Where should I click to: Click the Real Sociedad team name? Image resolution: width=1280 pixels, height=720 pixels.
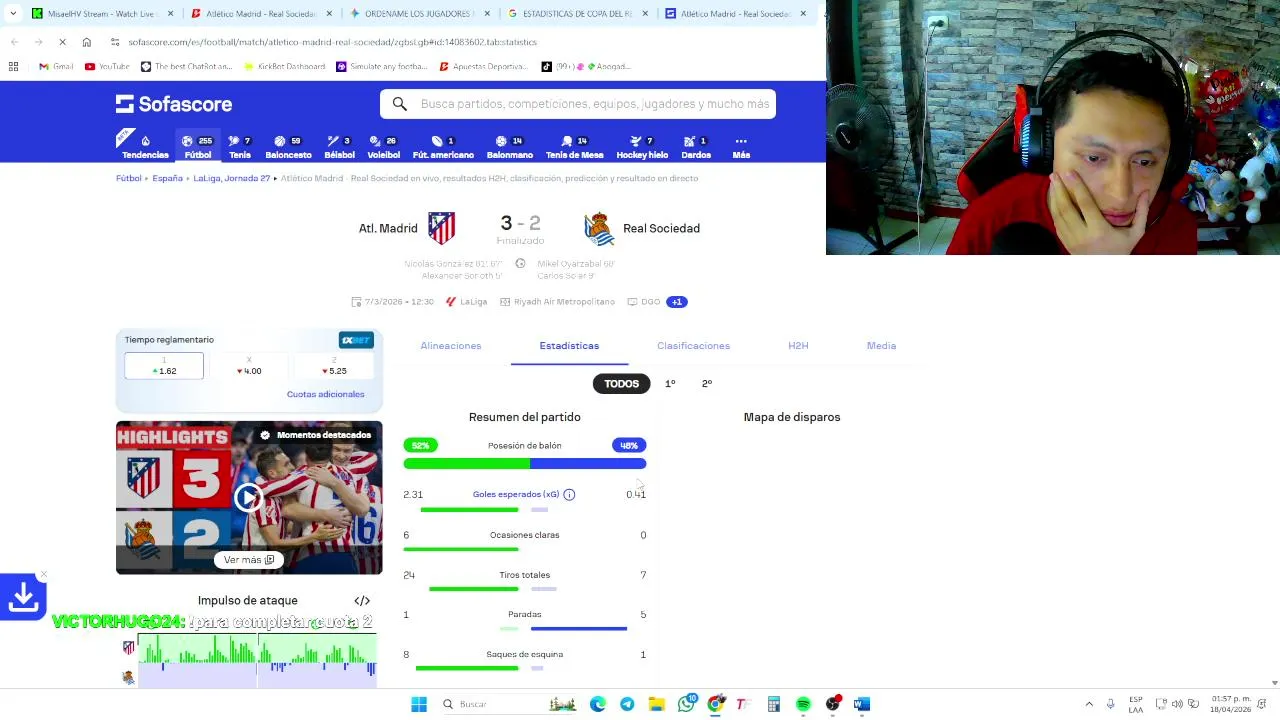661,228
